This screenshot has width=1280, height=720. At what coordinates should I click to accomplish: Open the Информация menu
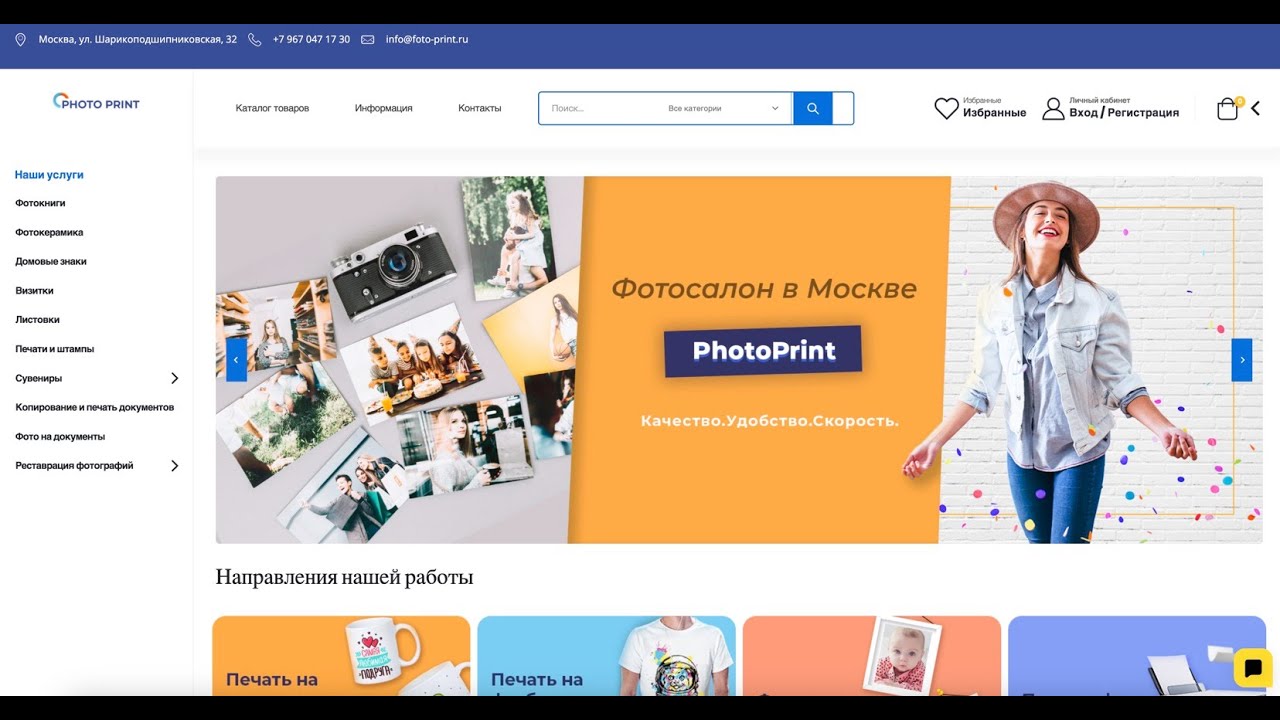pyautogui.click(x=383, y=108)
